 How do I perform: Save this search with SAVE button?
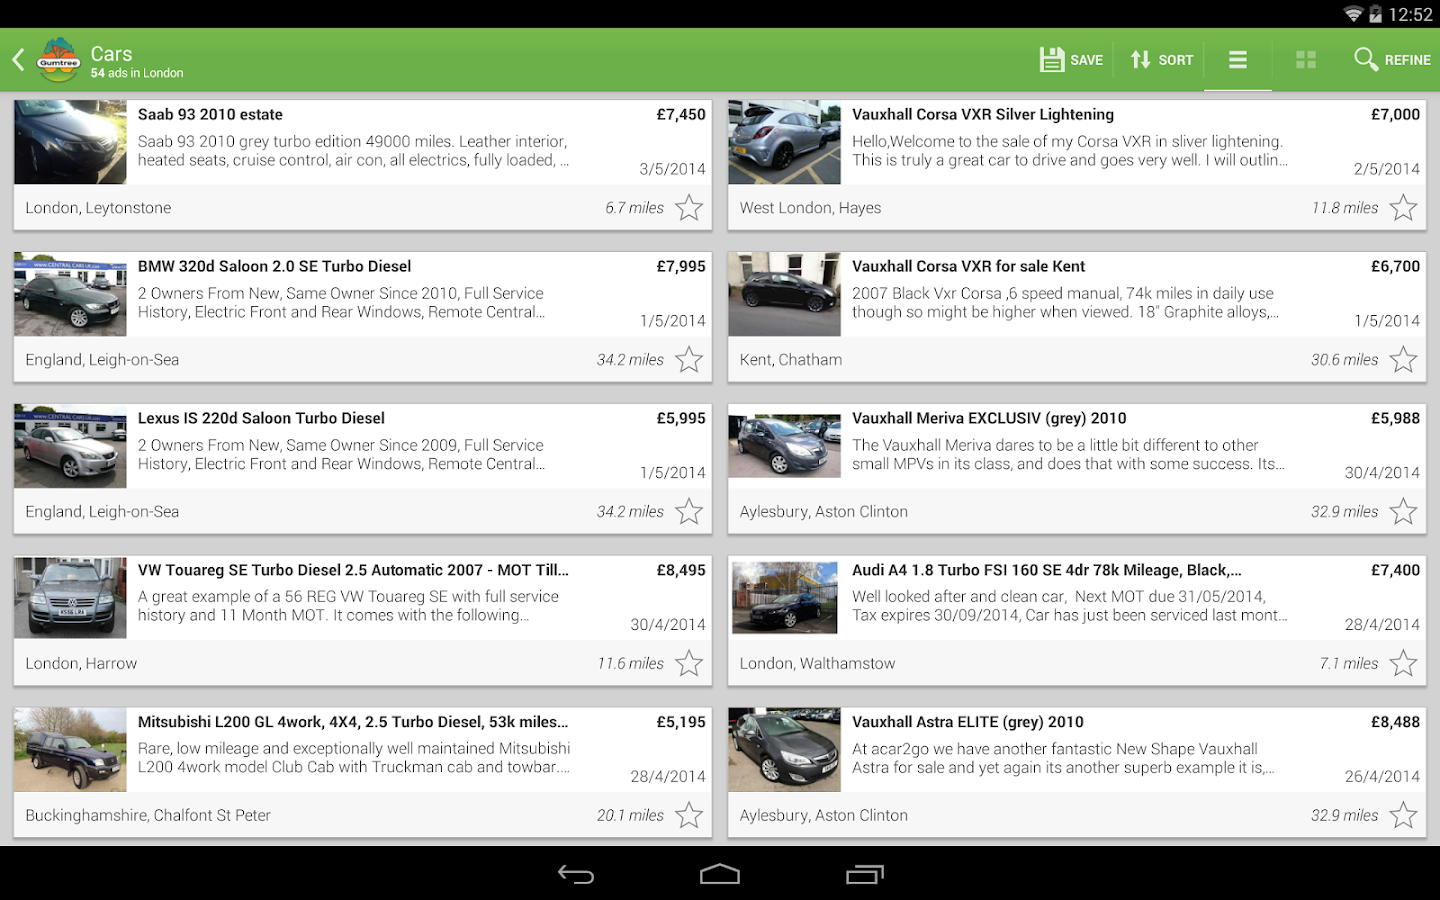[1071, 60]
